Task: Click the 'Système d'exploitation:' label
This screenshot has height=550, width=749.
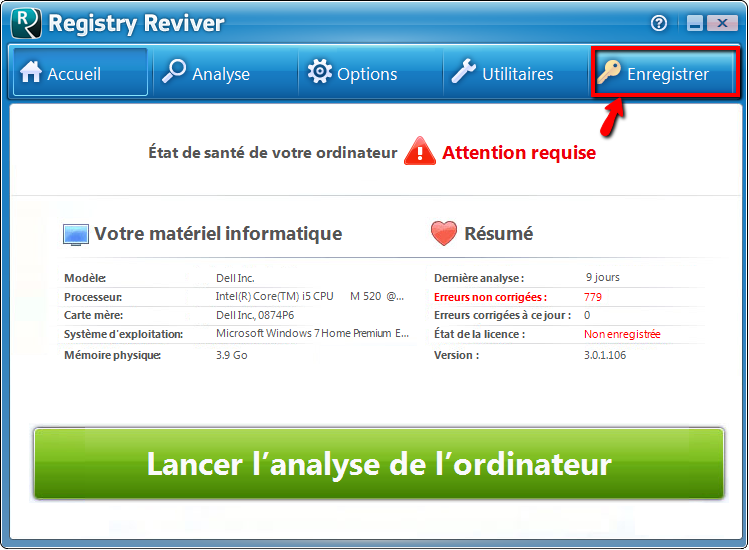Action: pyautogui.click(x=123, y=334)
